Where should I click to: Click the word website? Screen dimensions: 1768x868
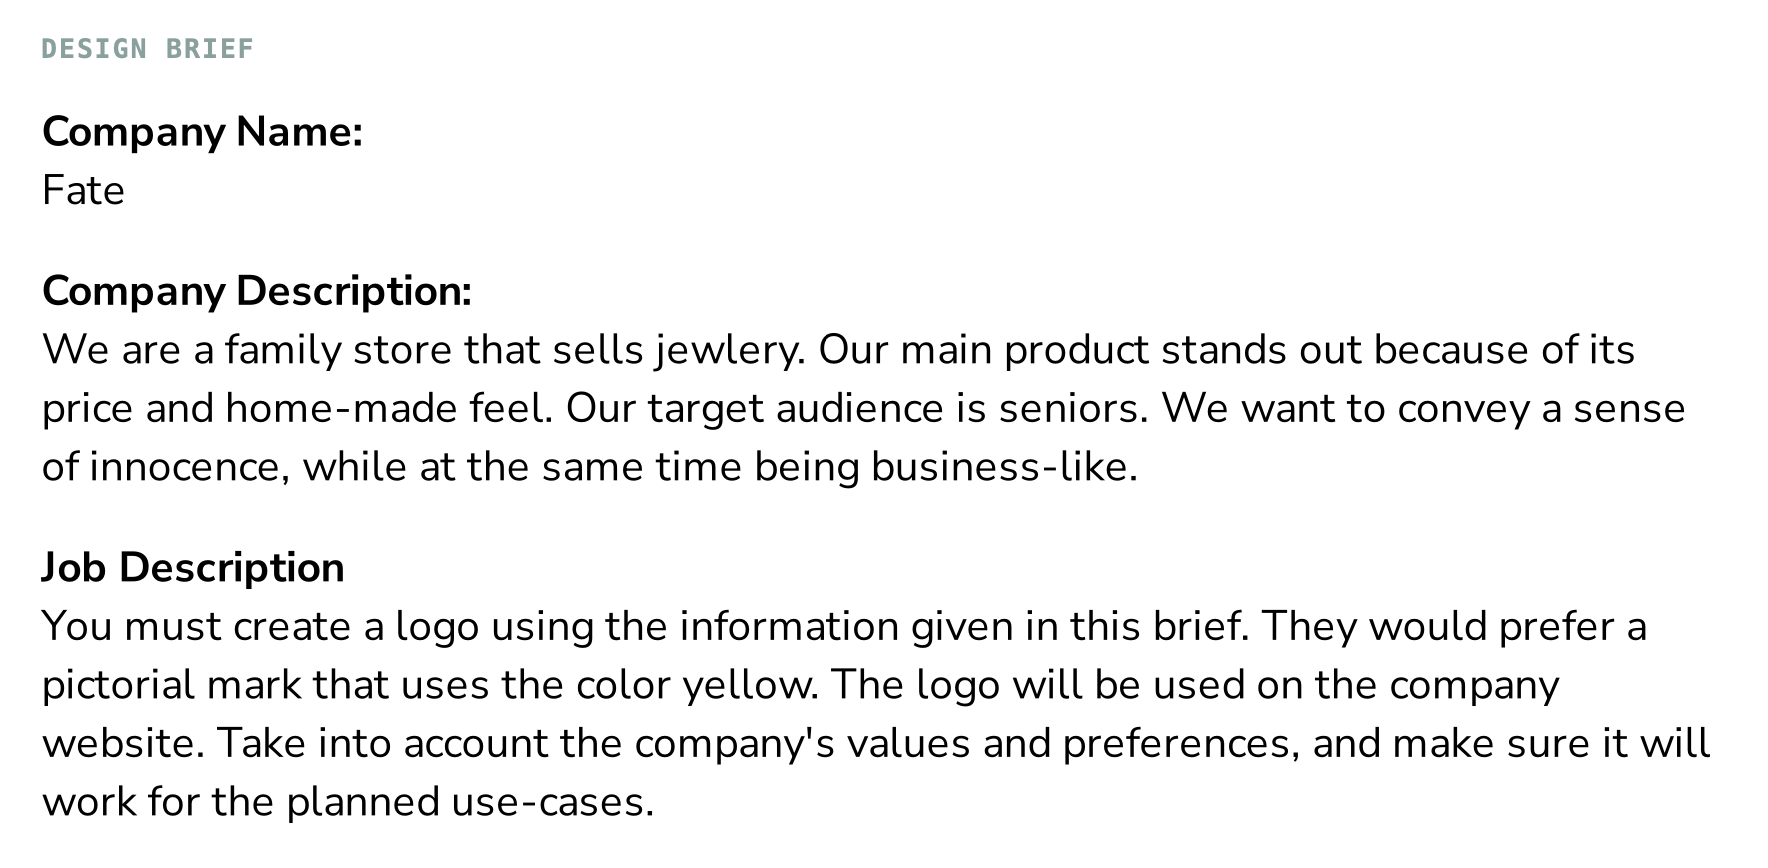[123, 744]
